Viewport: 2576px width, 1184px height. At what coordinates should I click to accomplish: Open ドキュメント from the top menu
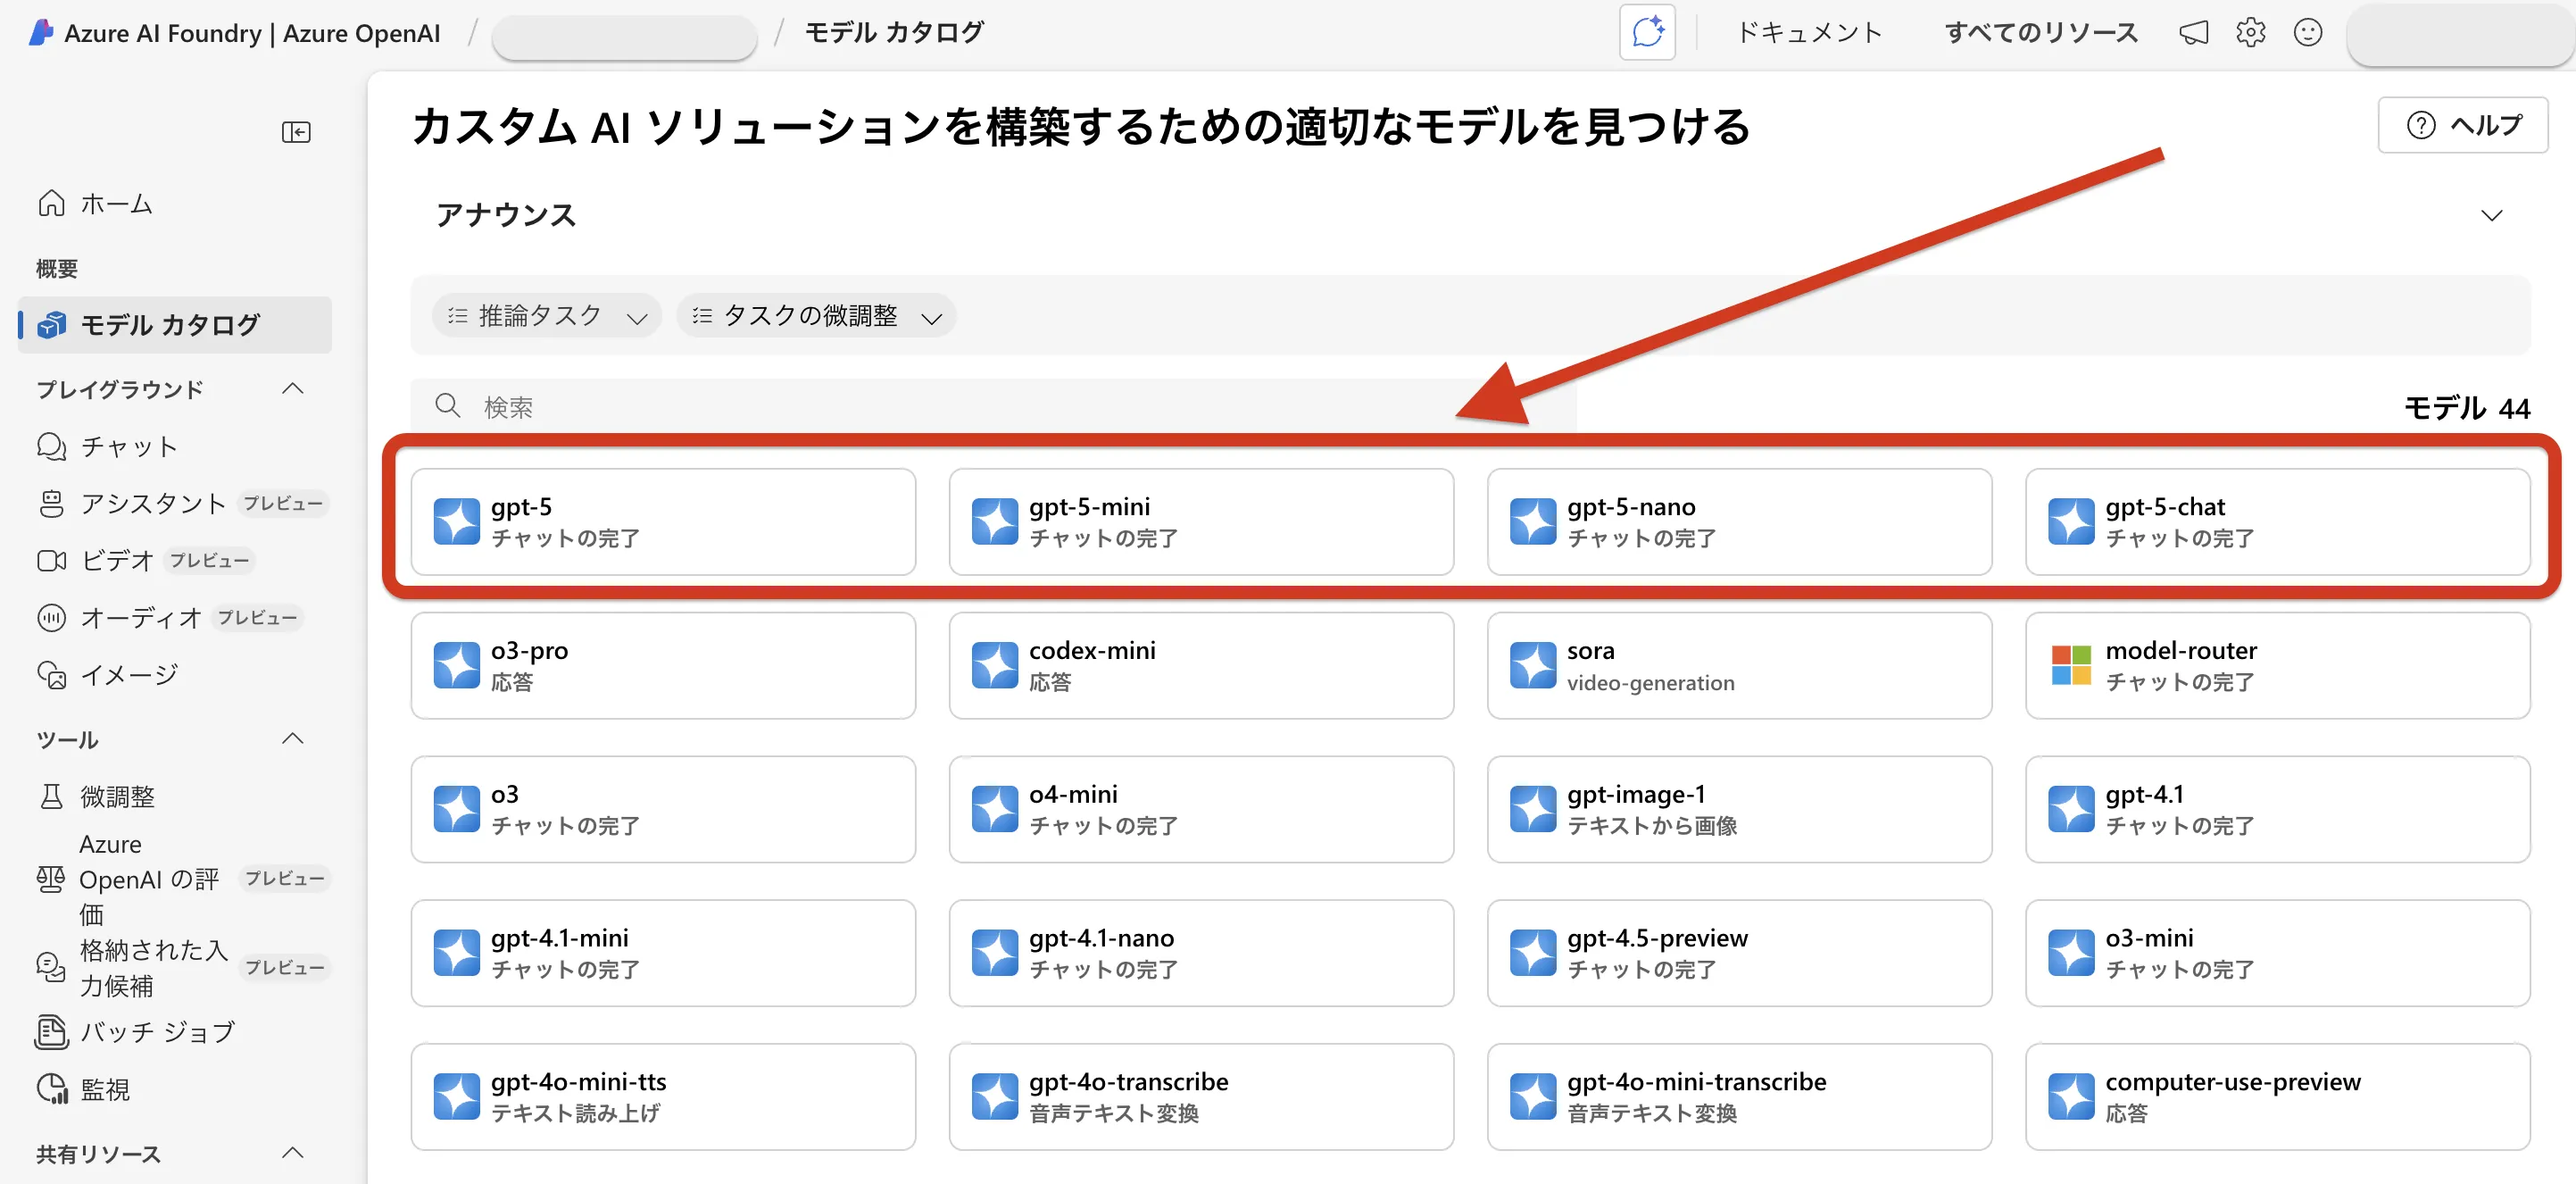[x=1809, y=31]
